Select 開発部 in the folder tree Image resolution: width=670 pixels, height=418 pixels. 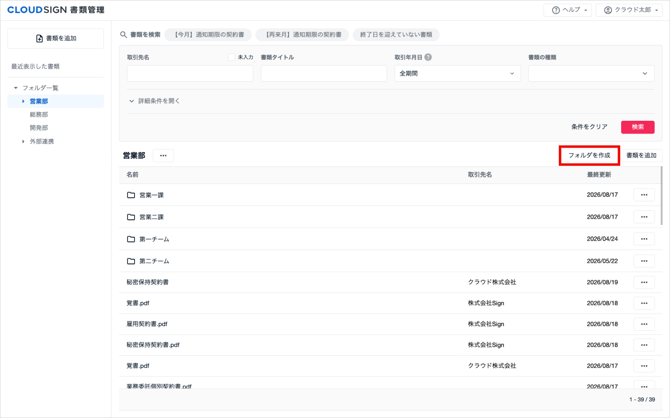[x=39, y=128]
